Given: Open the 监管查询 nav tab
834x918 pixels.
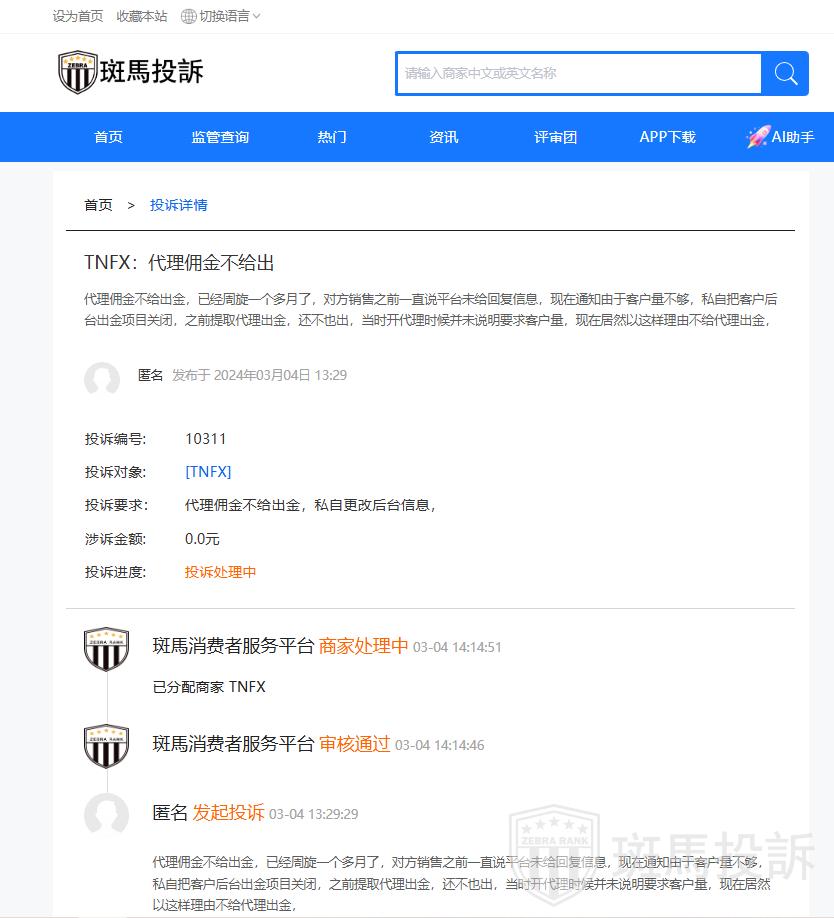Looking at the screenshot, I should pos(220,137).
